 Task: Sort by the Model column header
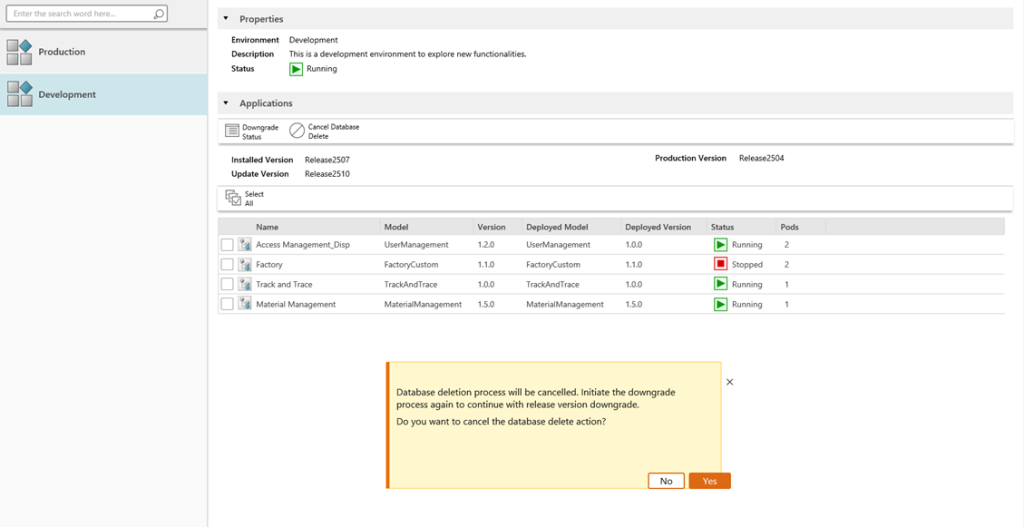click(x=396, y=227)
